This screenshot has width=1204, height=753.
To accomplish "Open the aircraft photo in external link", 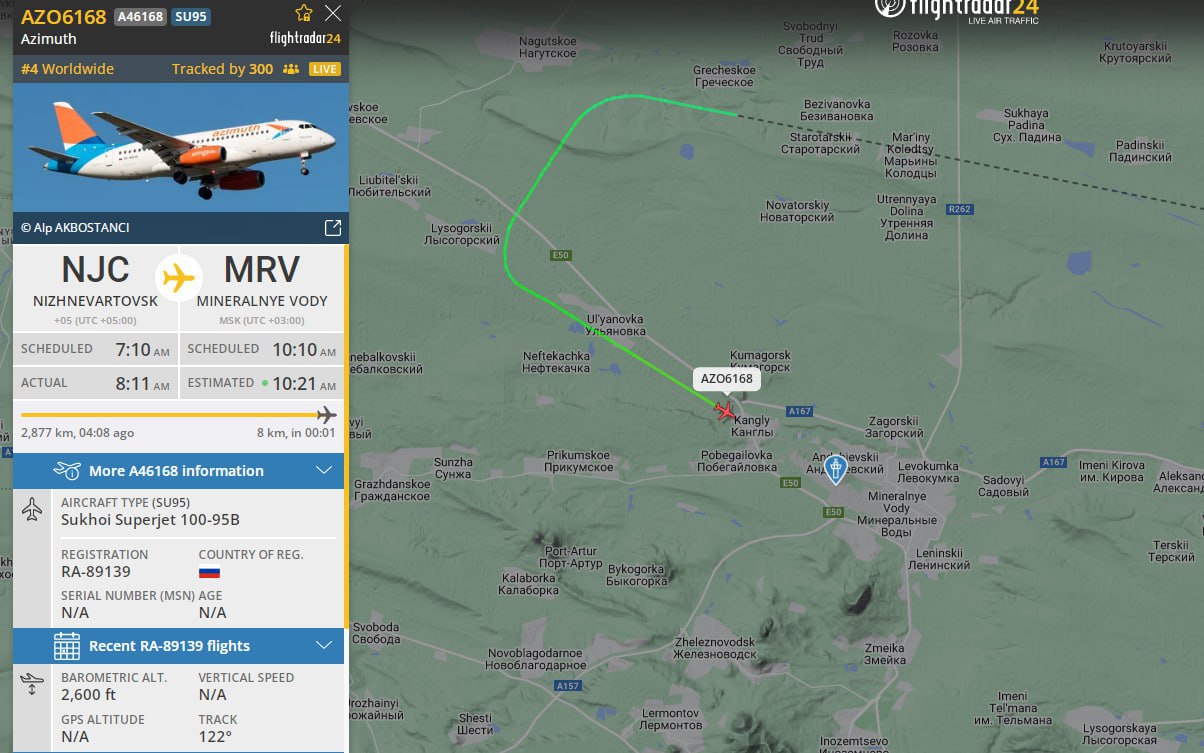I will tap(333, 228).
